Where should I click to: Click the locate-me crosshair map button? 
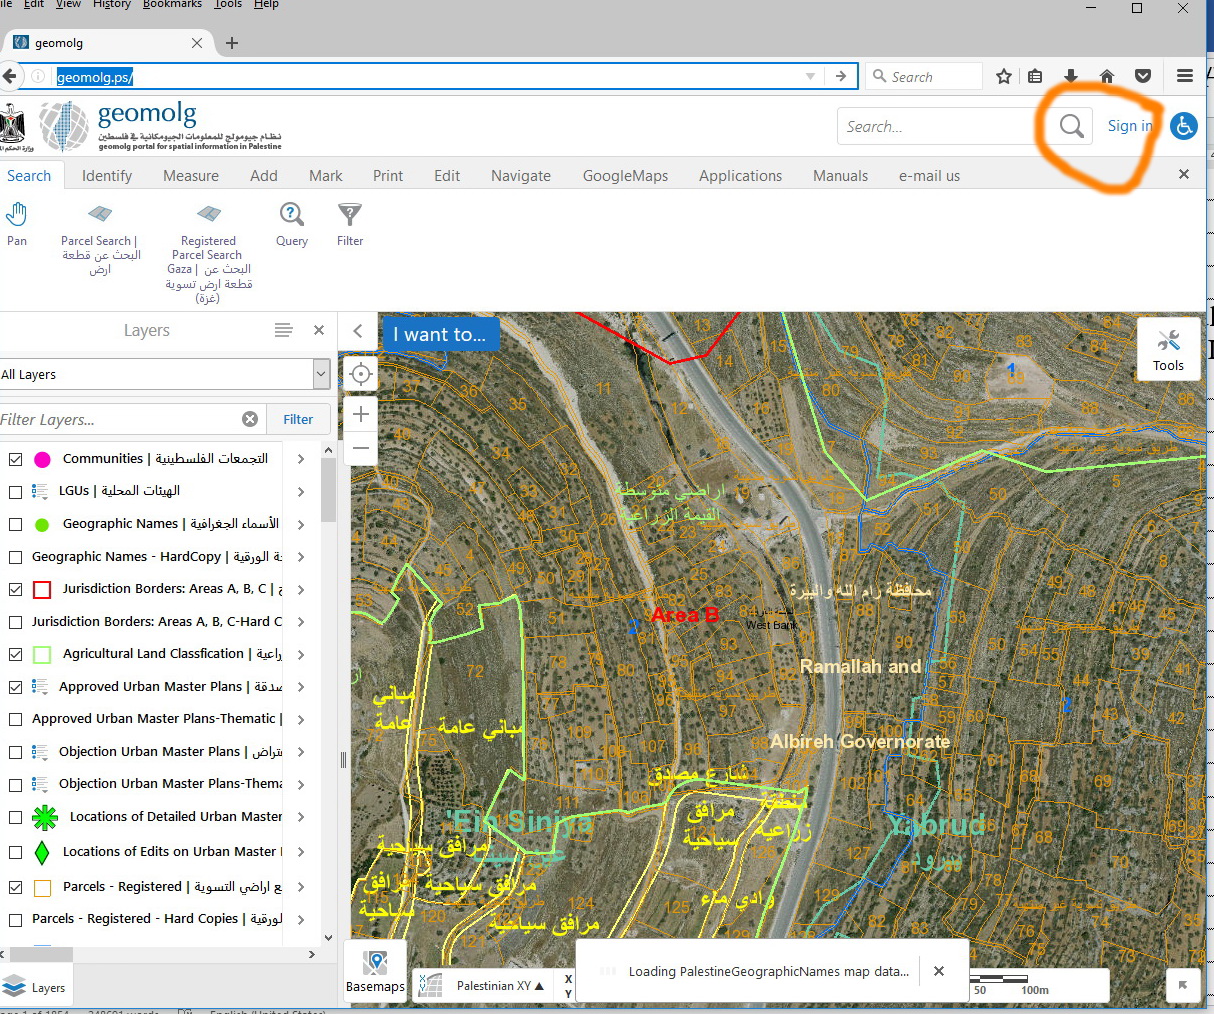tap(361, 374)
